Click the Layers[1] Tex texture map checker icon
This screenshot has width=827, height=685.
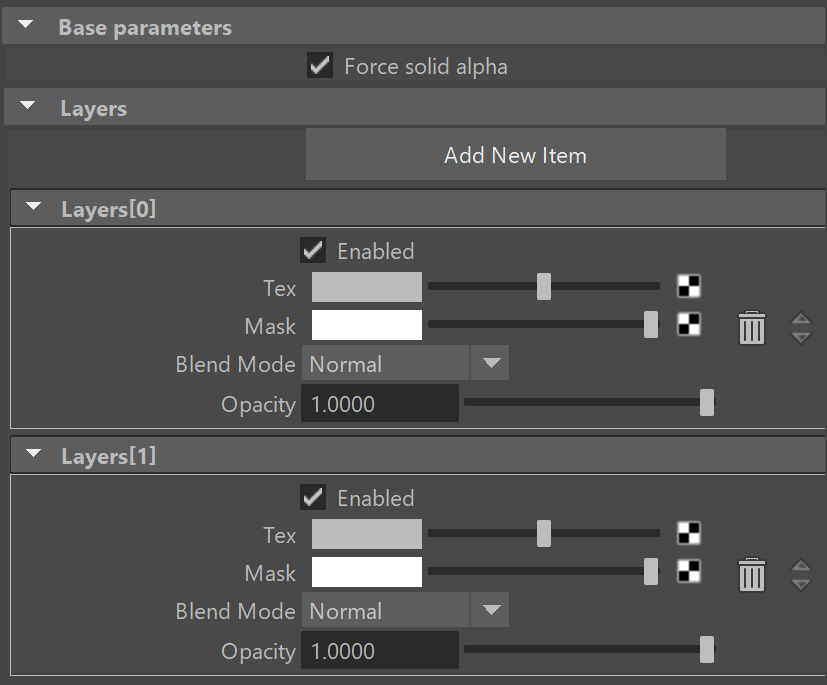pos(689,533)
